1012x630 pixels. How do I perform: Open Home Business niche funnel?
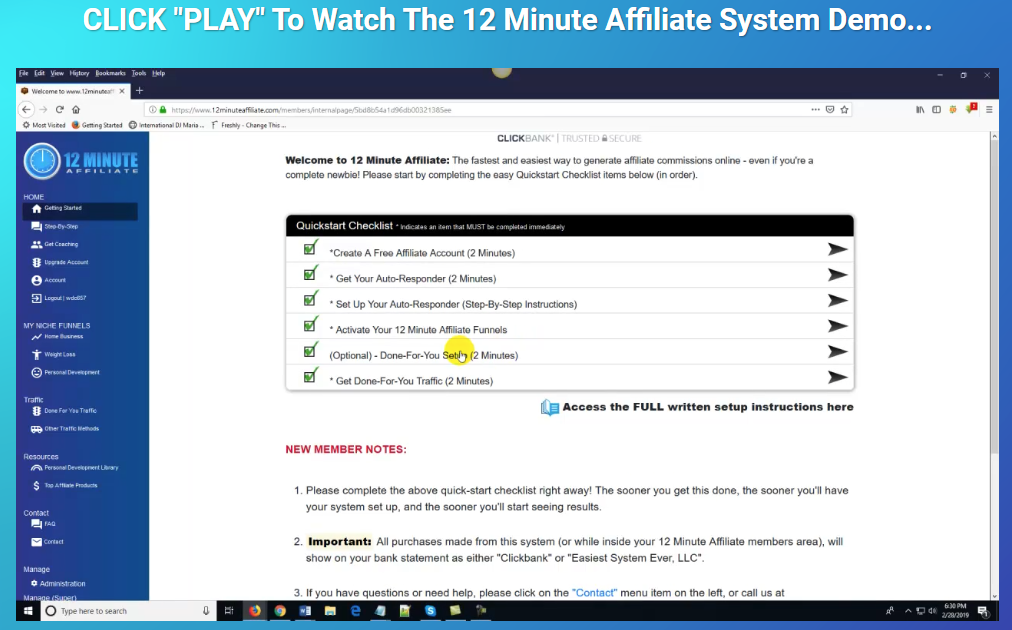pos(57,336)
